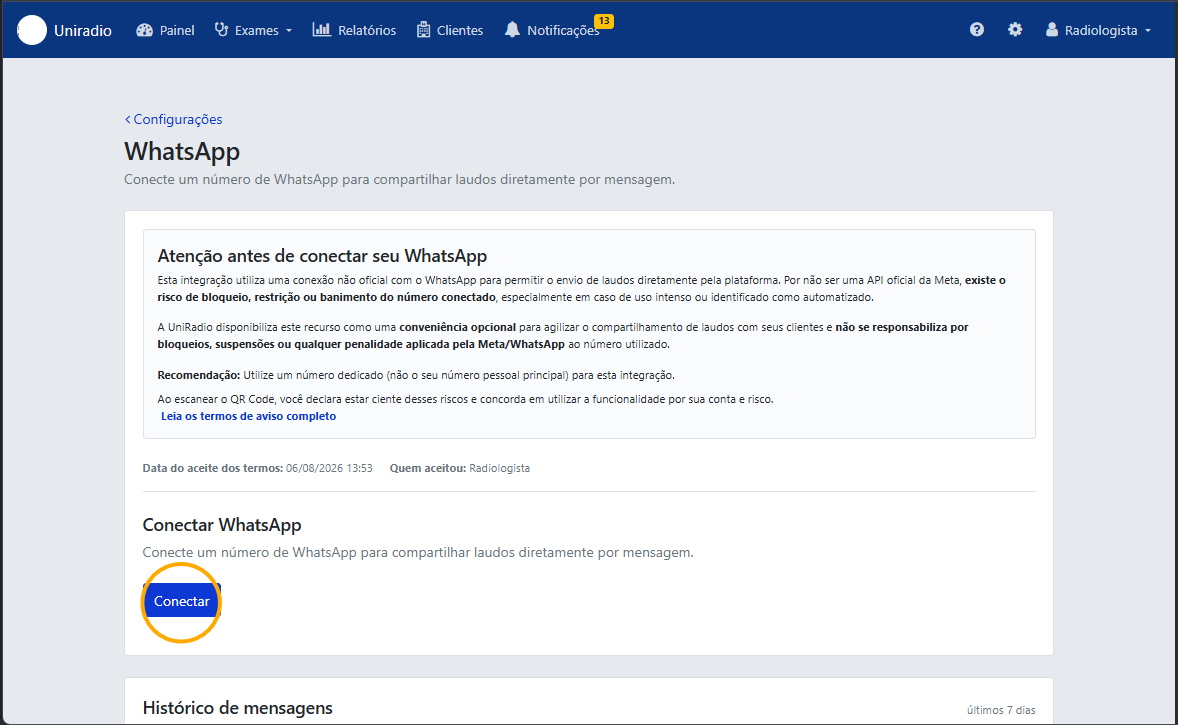Open 'Leia os termos de aviso completo' link
Screen dimensions: 1178x725
pyautogui.click(x=249, y=416)
